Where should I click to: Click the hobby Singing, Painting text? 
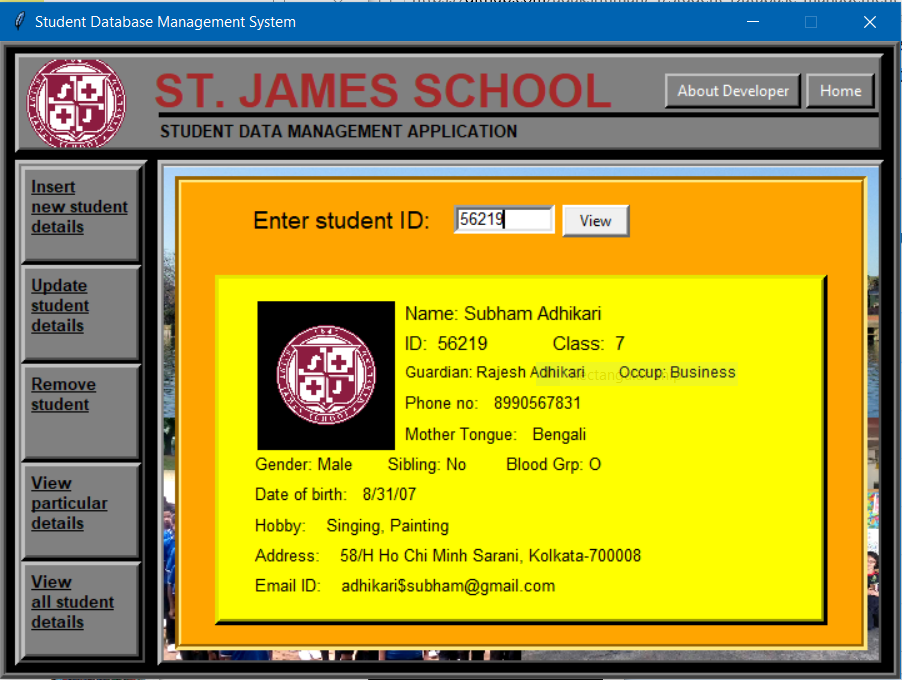[388, 525]
